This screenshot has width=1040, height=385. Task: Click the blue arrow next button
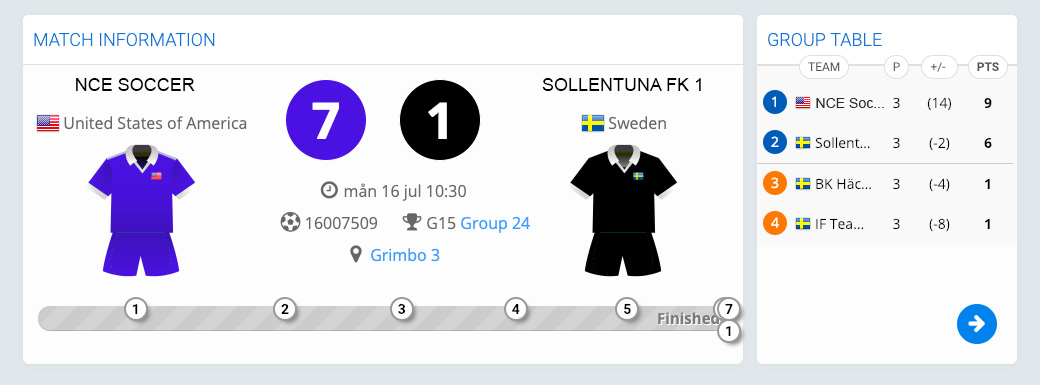(x=976, y=324)
